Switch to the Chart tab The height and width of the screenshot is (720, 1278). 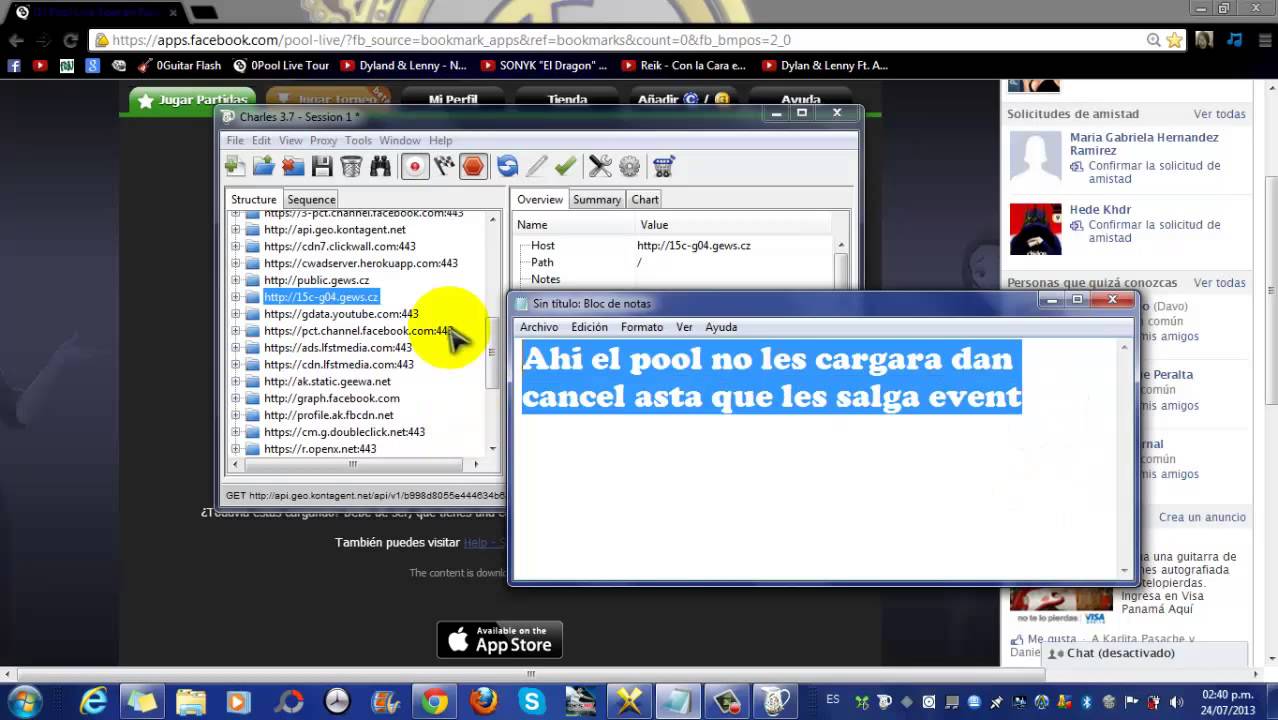coord(645,199)
